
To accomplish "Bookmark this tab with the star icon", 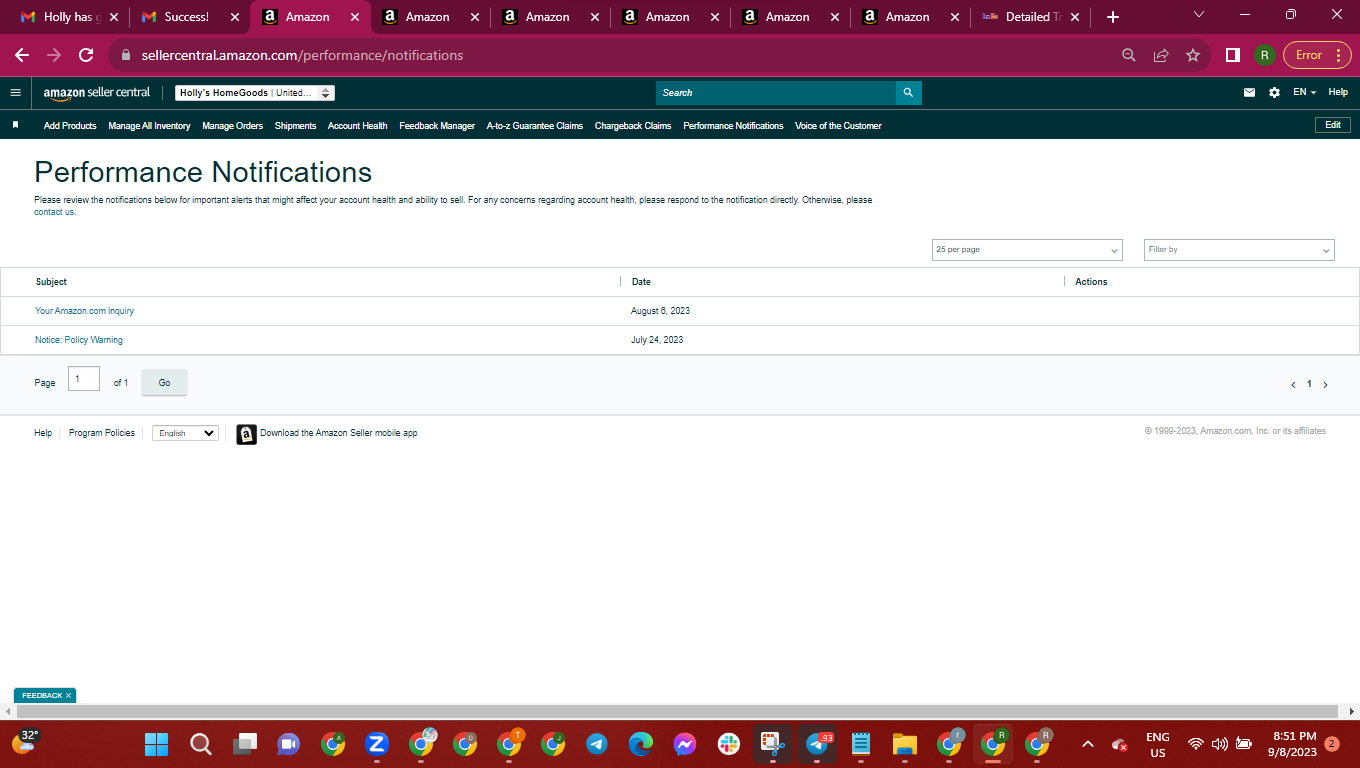I will pos(1193,55).
